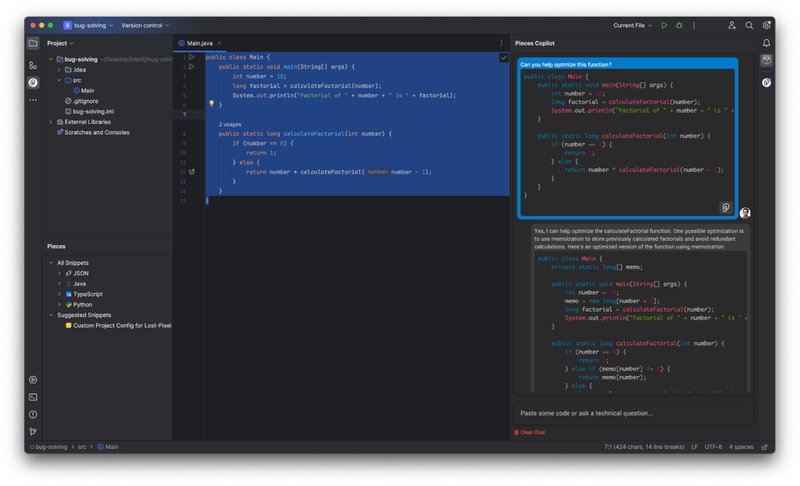
Task: Click the chat input field to ask a question
Action: tap(633, 413)
